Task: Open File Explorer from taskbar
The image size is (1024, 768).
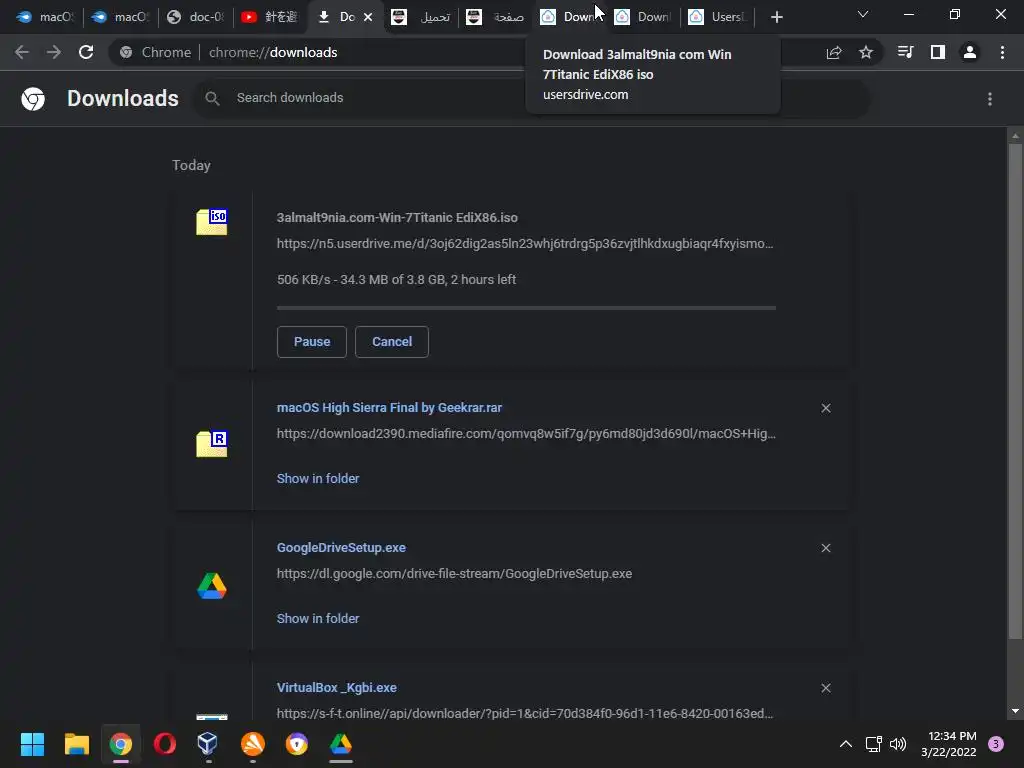Action: tap(76, 744)
